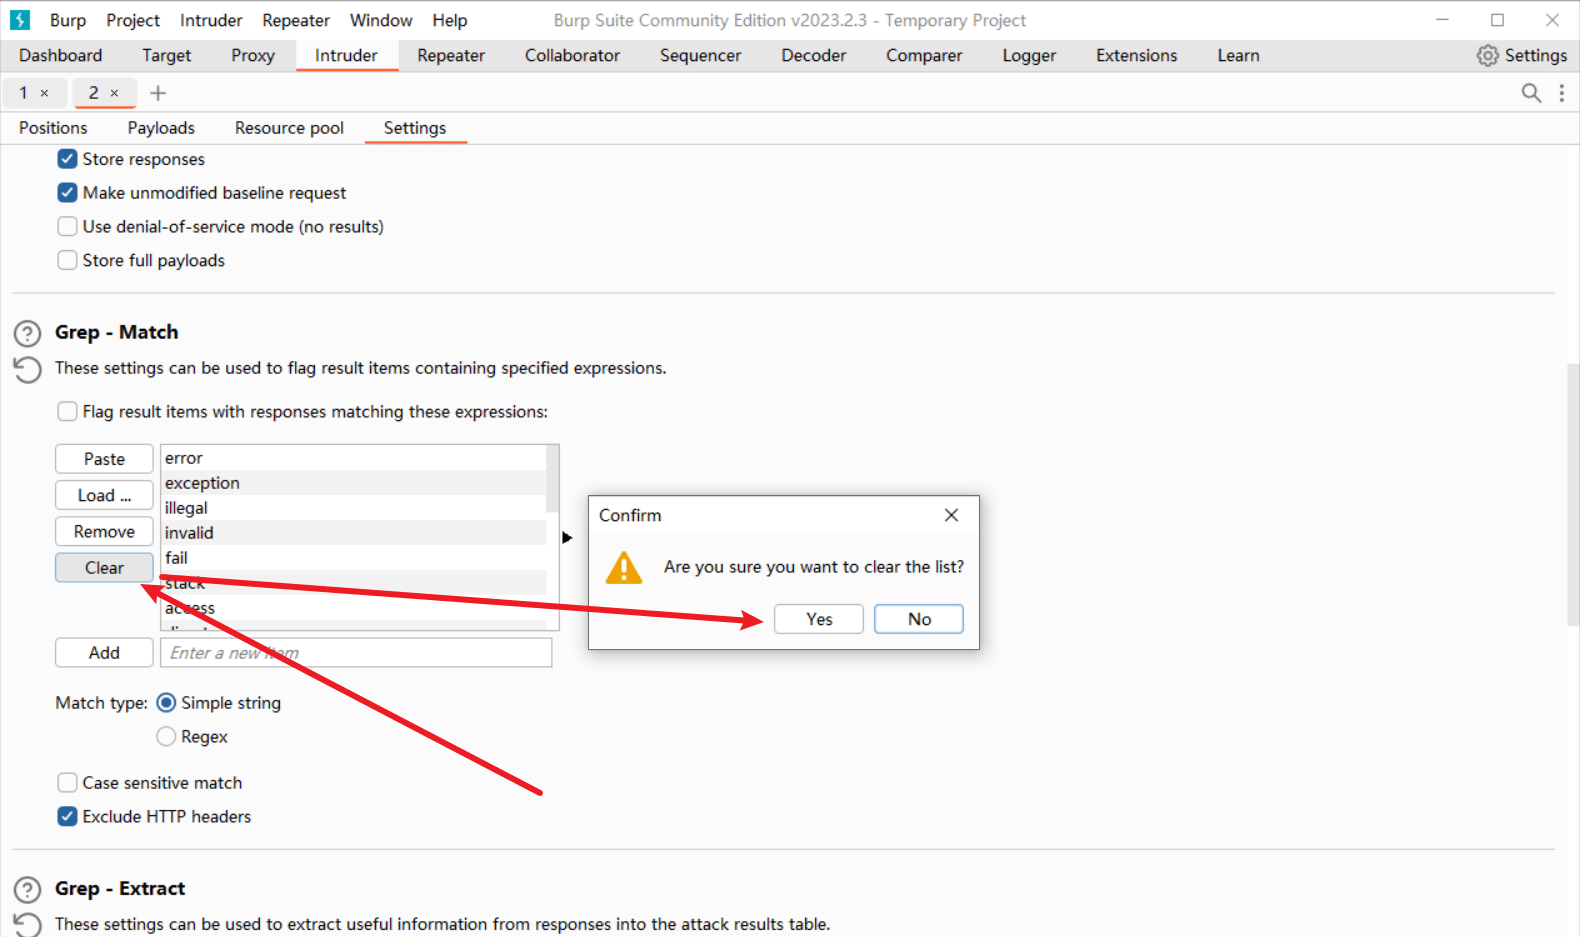The width and height of the screenshot is (1580, 937).
Task: Switch to the Extensions tab
Action: coord(1137,56)
